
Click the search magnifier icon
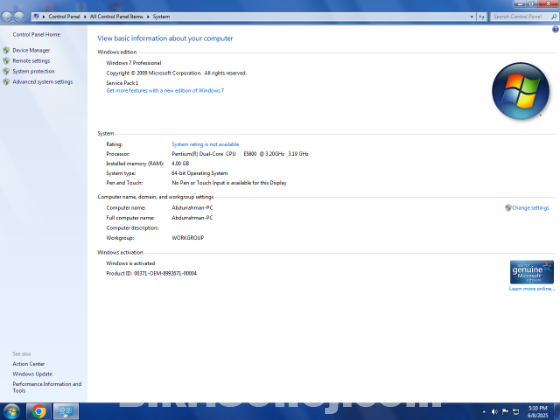pyautogui.click(x=554, y=16)
